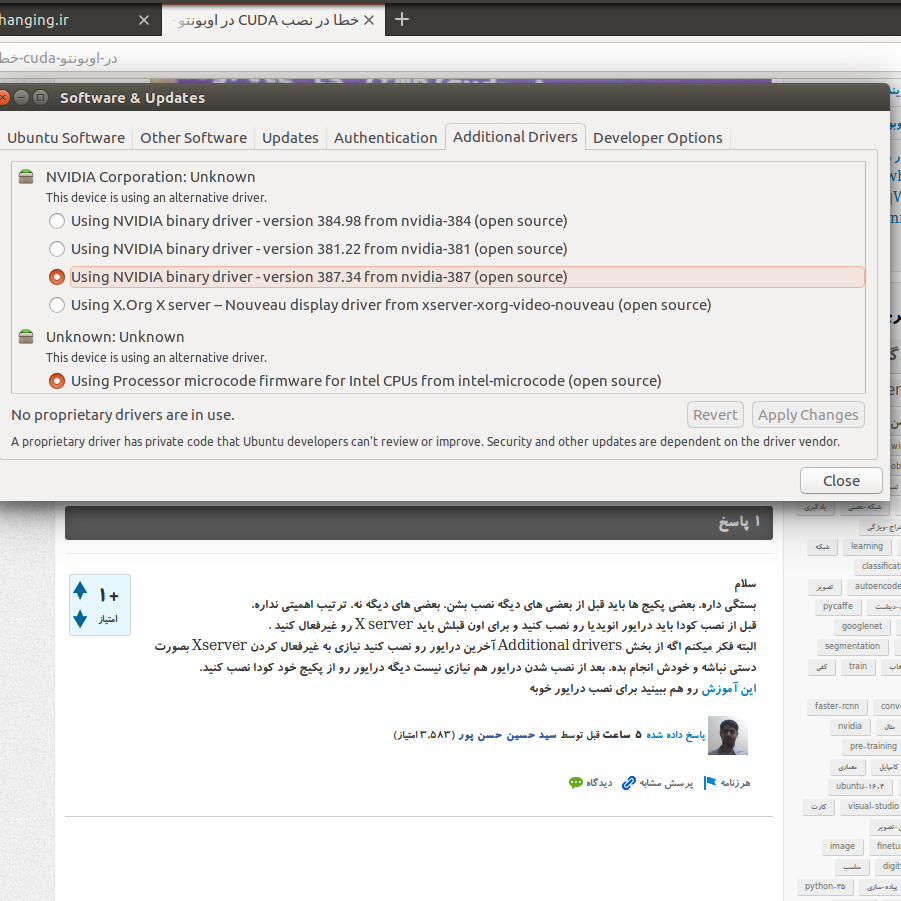The height and width of the screenshot is (901, 901).
Task: Open author سید حسین حسن پور's profile
Action: [507, 735]
